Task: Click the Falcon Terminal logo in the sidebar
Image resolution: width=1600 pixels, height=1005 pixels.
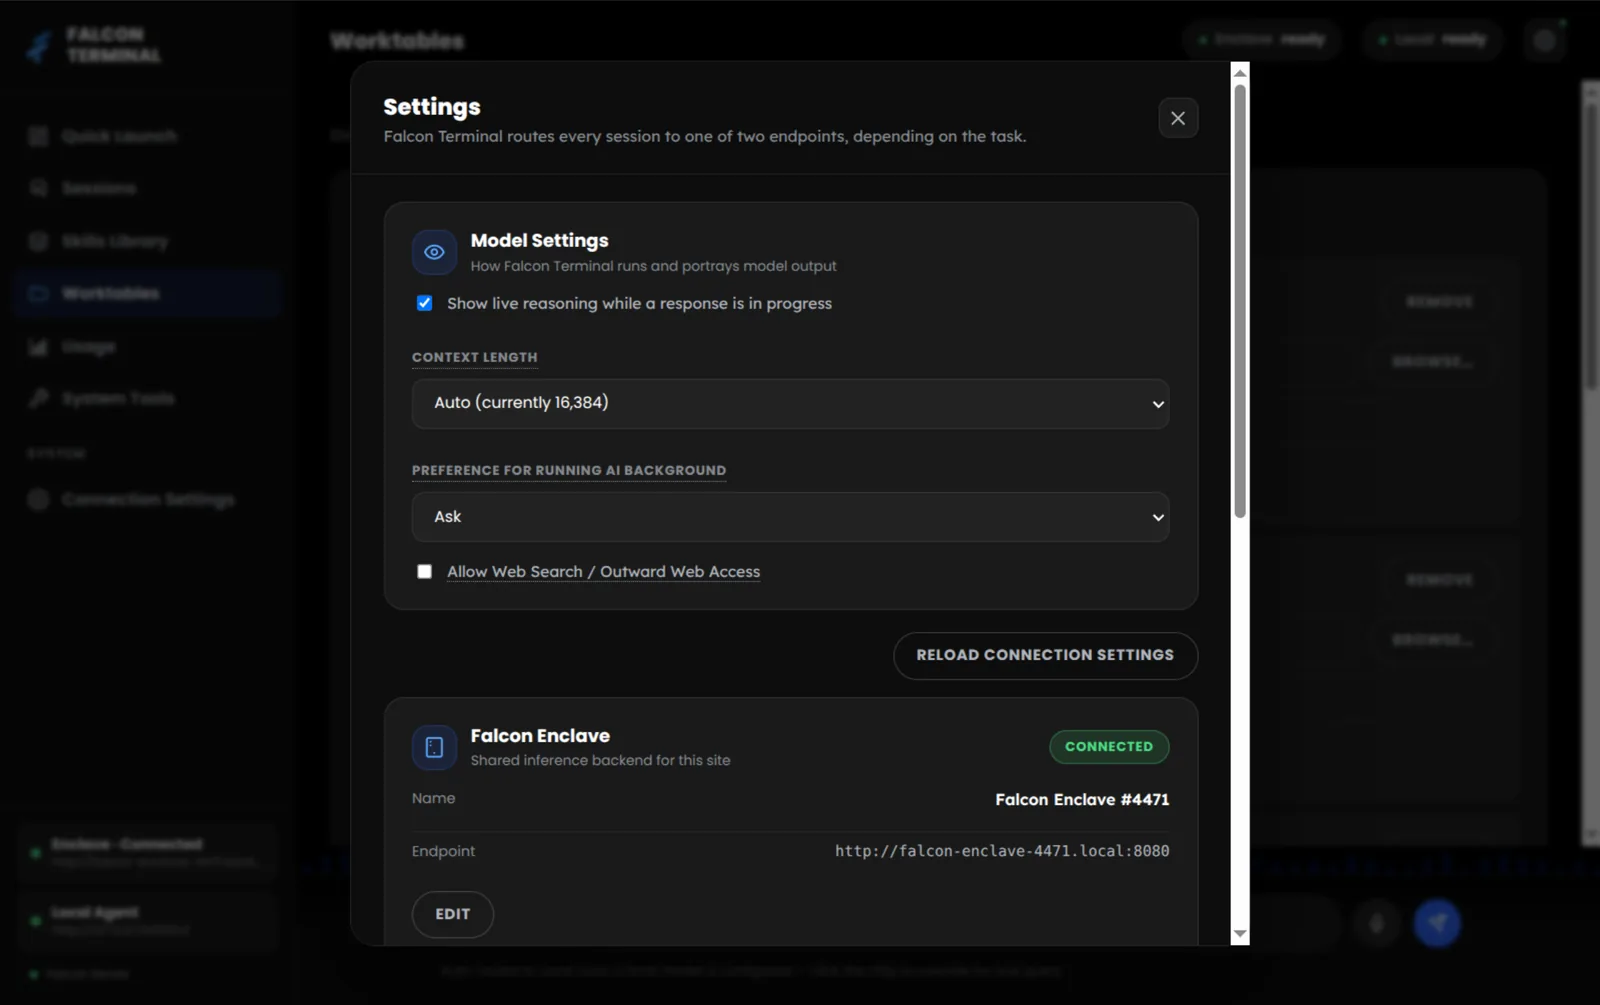Action: point(39,45)
